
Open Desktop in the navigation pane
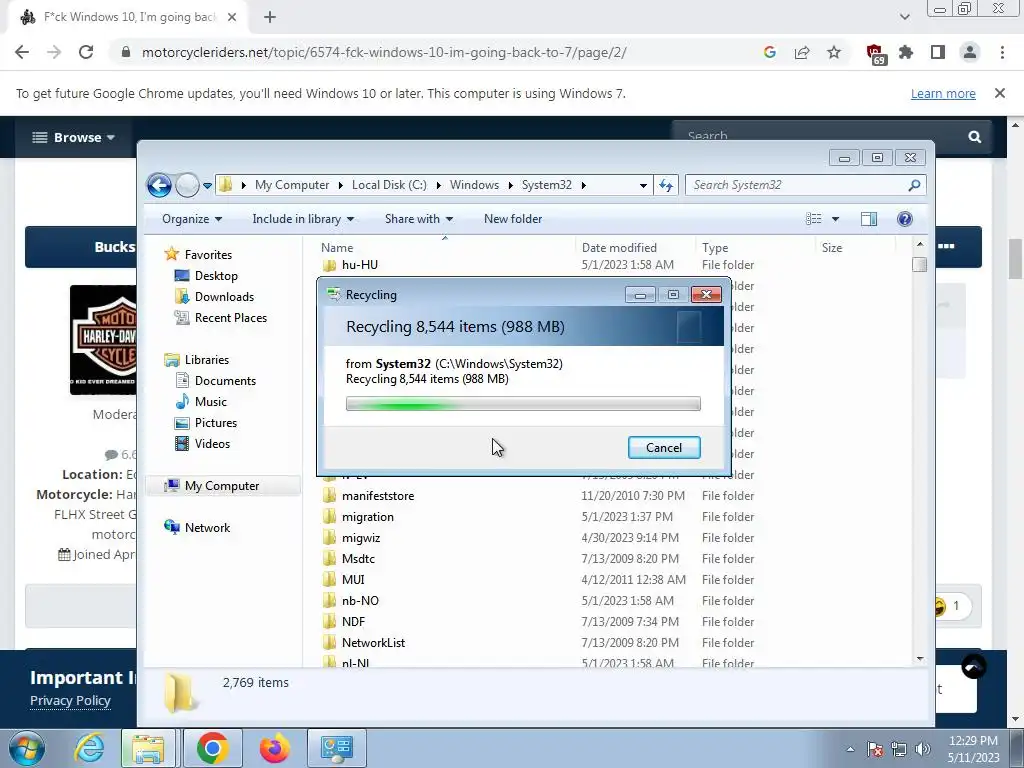[x=216, y=276]
